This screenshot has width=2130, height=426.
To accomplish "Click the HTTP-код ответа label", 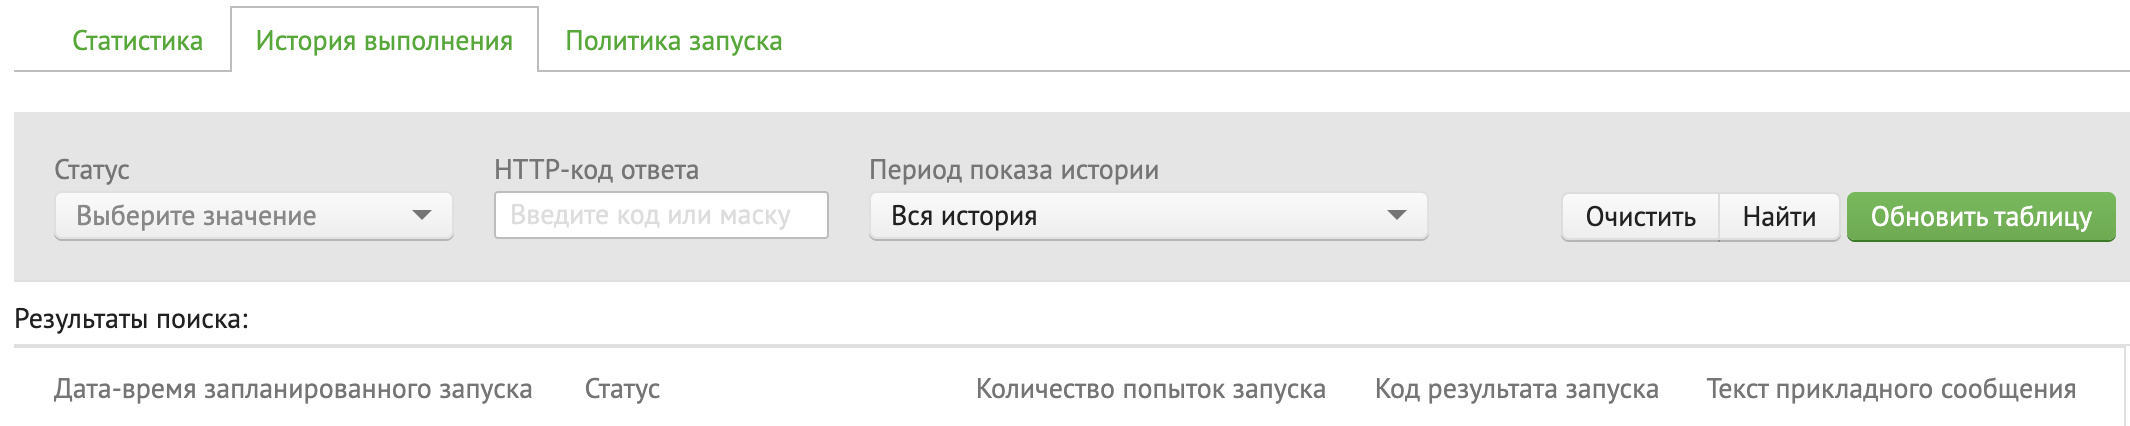I will pos(596,170).
